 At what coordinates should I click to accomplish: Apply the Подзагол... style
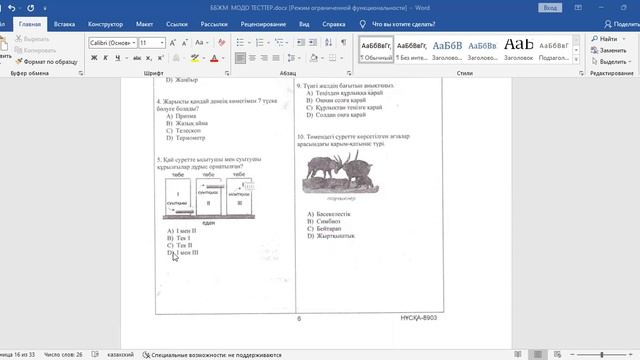tap(554, 50)
